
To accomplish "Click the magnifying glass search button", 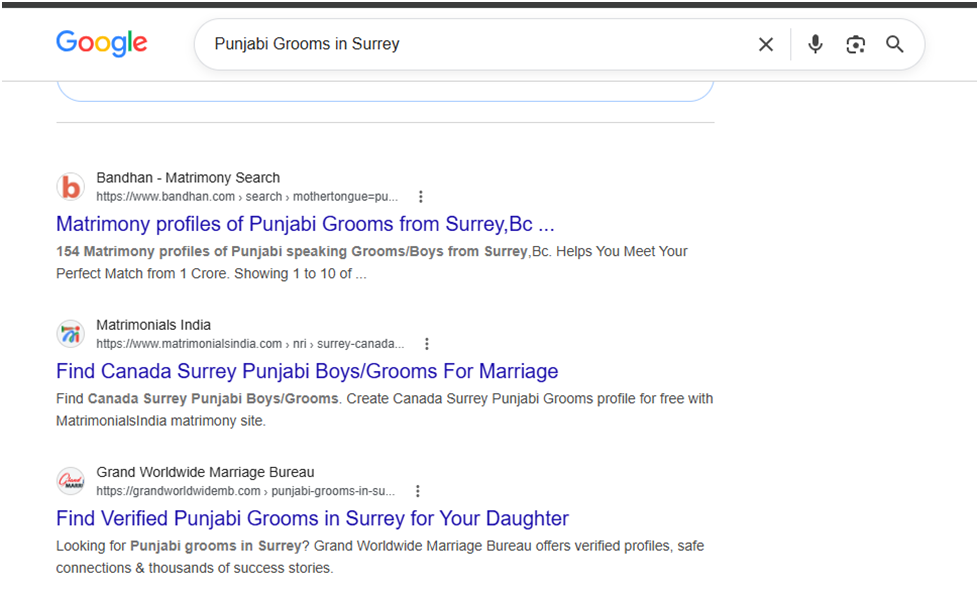I will (x=895, y=44).
